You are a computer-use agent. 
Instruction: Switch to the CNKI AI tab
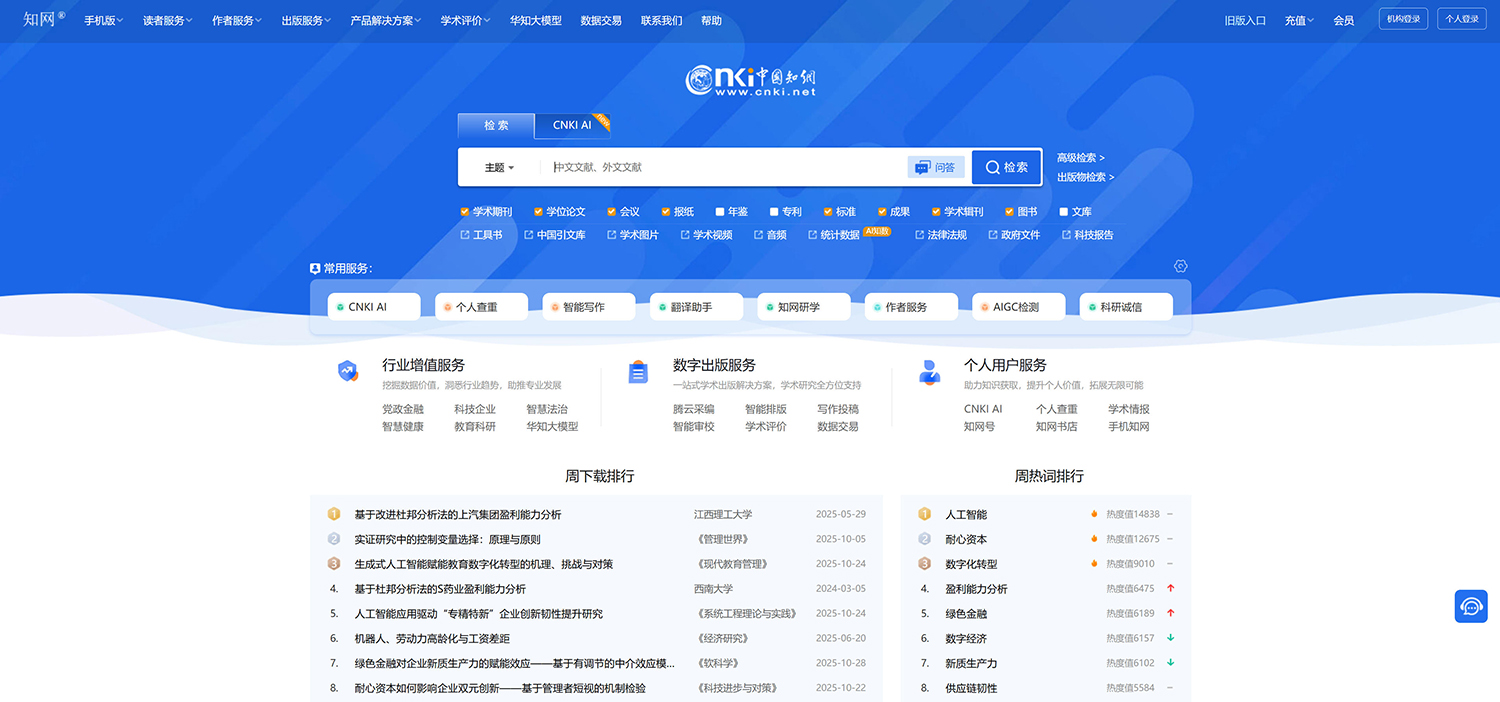click(572, 125)
